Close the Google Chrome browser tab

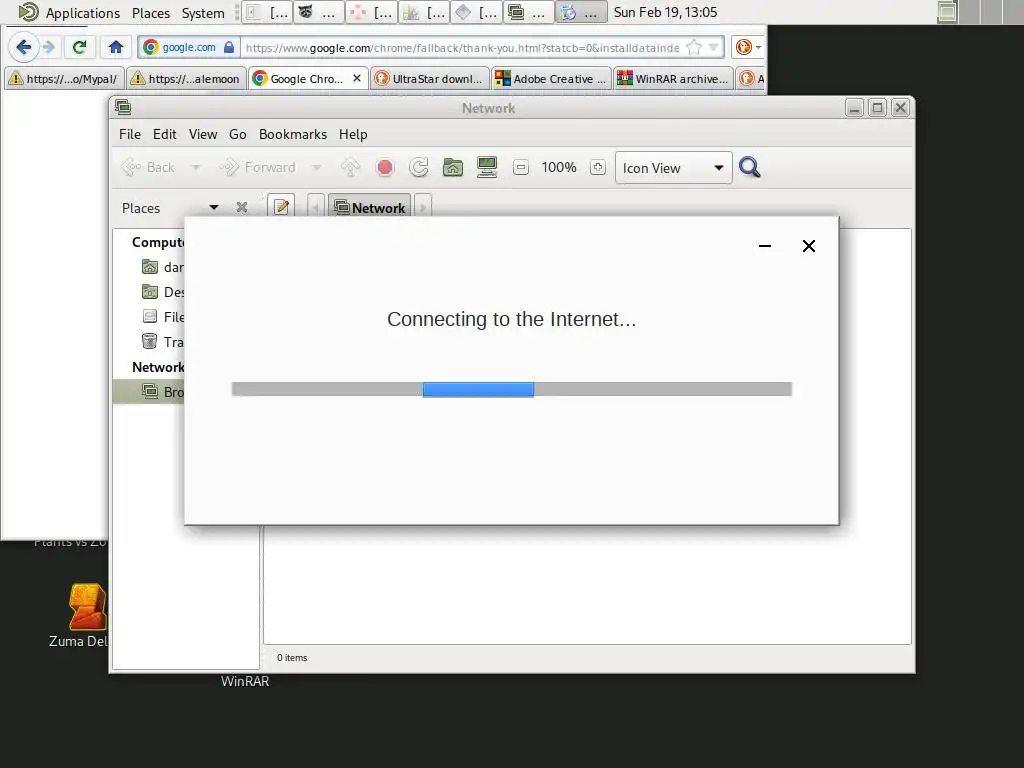357,78
